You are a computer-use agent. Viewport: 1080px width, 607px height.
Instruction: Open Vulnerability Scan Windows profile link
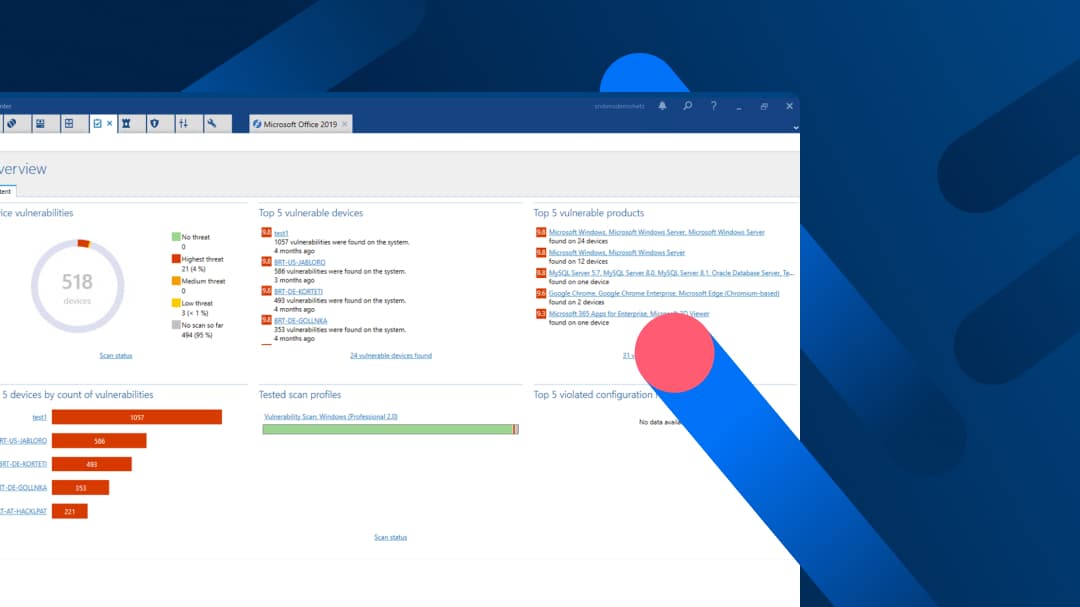[331, 417]
